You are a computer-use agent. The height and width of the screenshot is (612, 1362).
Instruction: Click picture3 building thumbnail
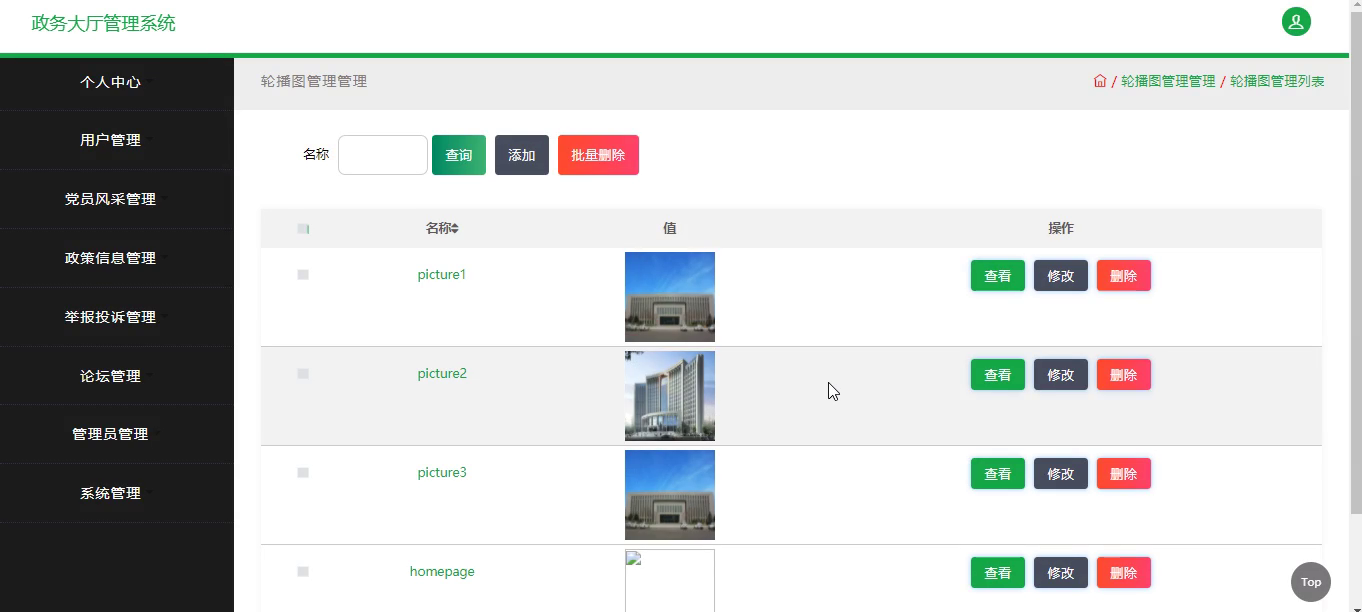click(670, 495)
